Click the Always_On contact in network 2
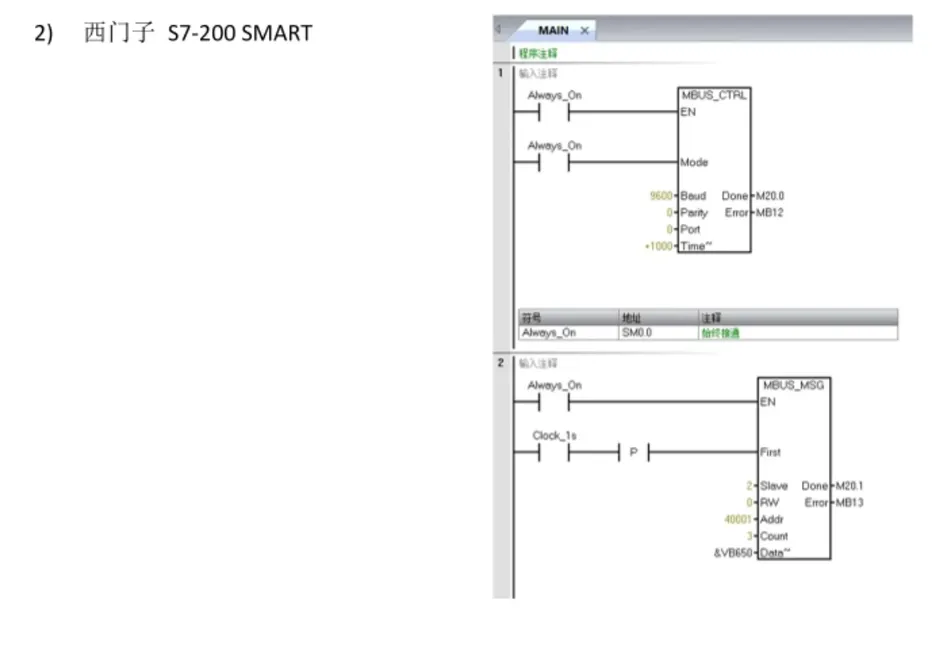The height and width of the screenshot is (647, 949). tap(554, 403)
